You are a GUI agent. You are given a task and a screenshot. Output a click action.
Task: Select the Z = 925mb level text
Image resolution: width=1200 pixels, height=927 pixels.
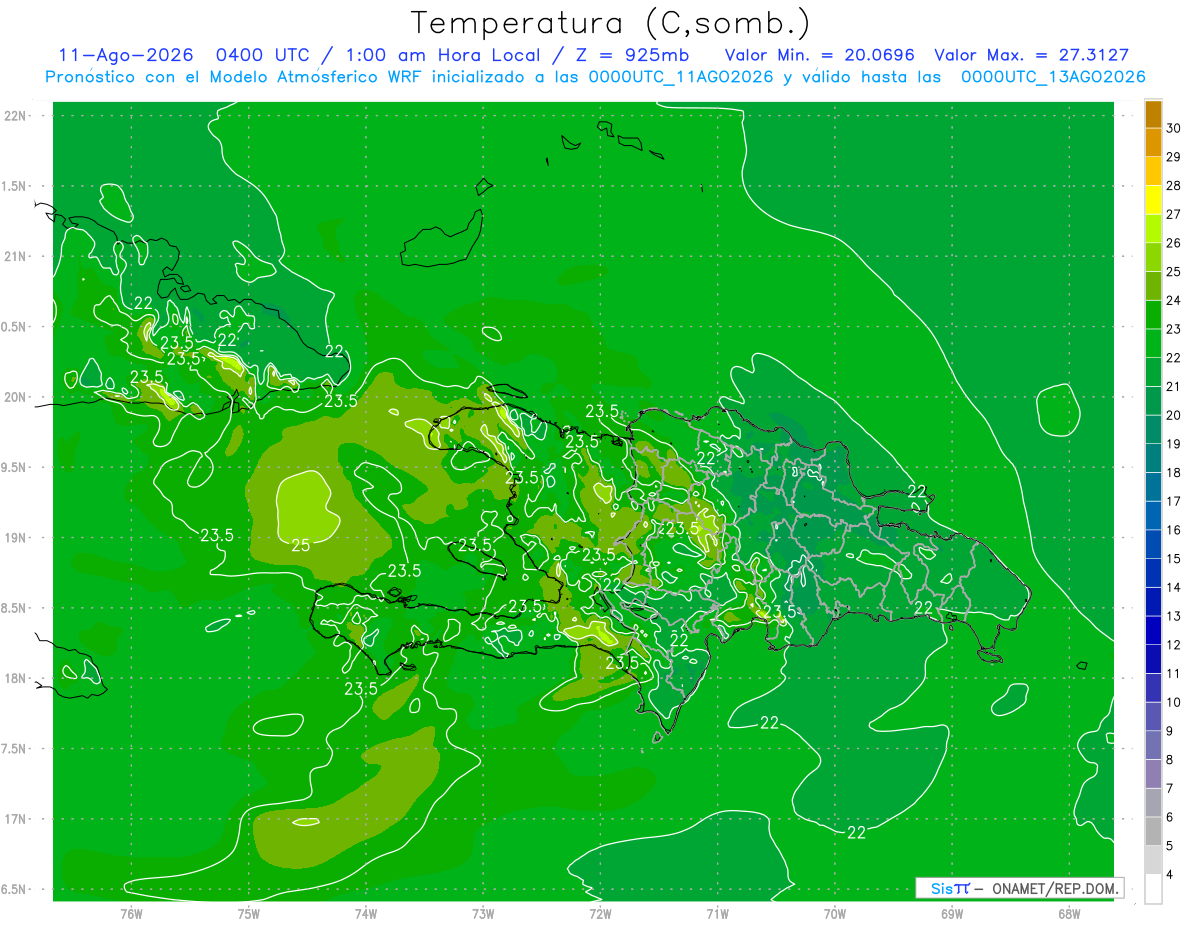click(632, 55)
